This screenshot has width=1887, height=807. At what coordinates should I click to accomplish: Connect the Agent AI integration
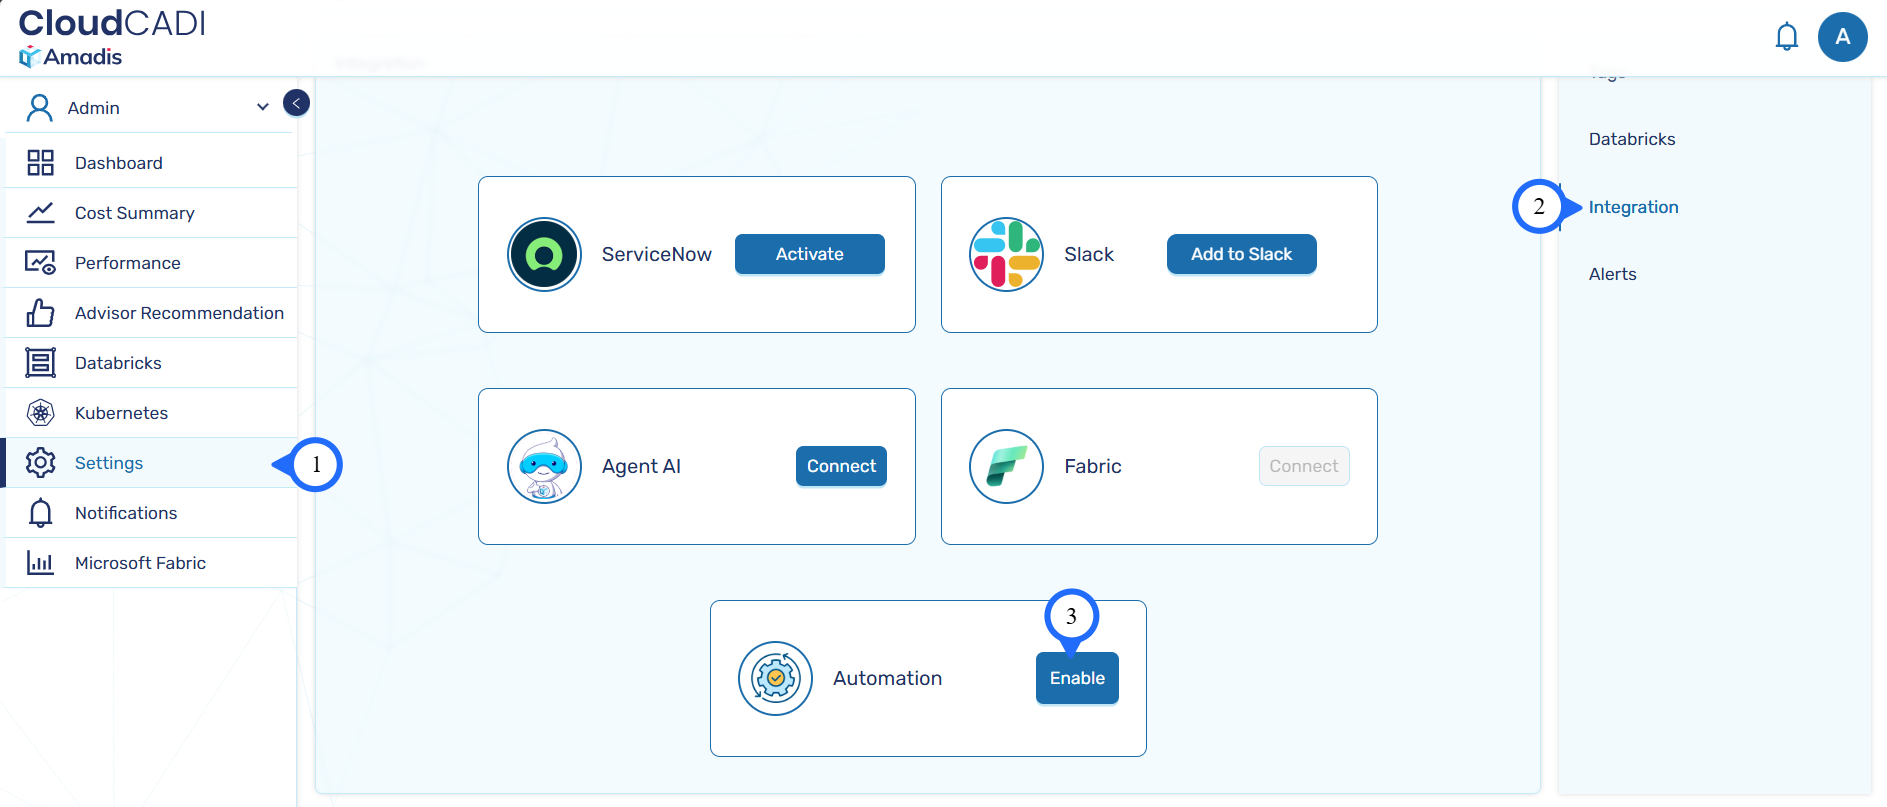click(841, 466)
